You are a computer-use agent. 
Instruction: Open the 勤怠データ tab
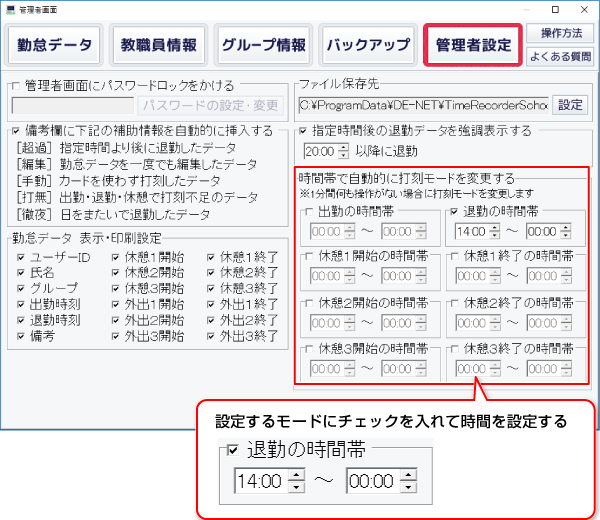pyautogui.click(x=54, y=45)
